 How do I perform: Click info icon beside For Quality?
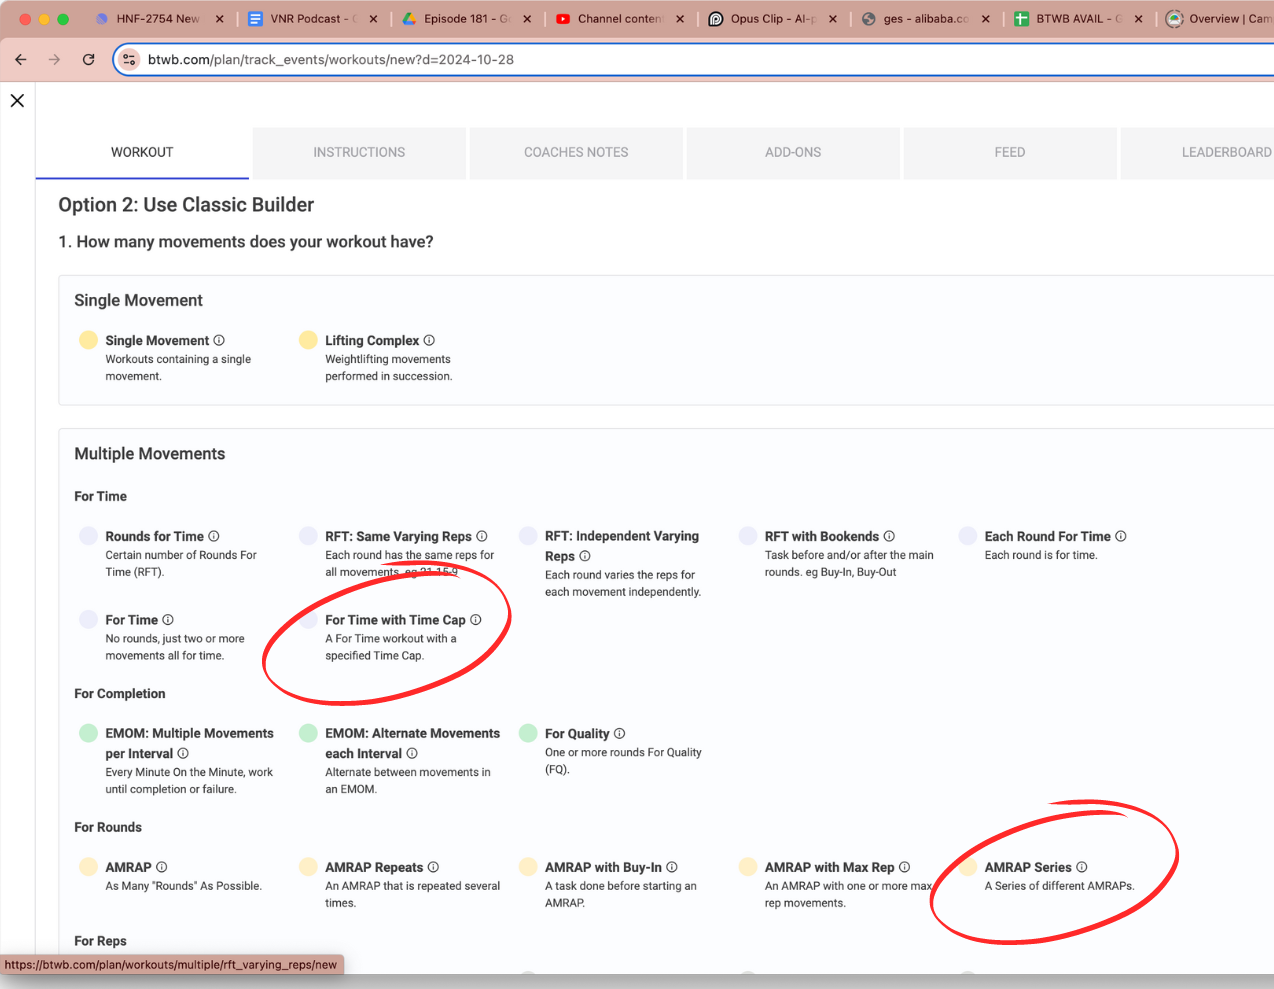pos(620,733)
